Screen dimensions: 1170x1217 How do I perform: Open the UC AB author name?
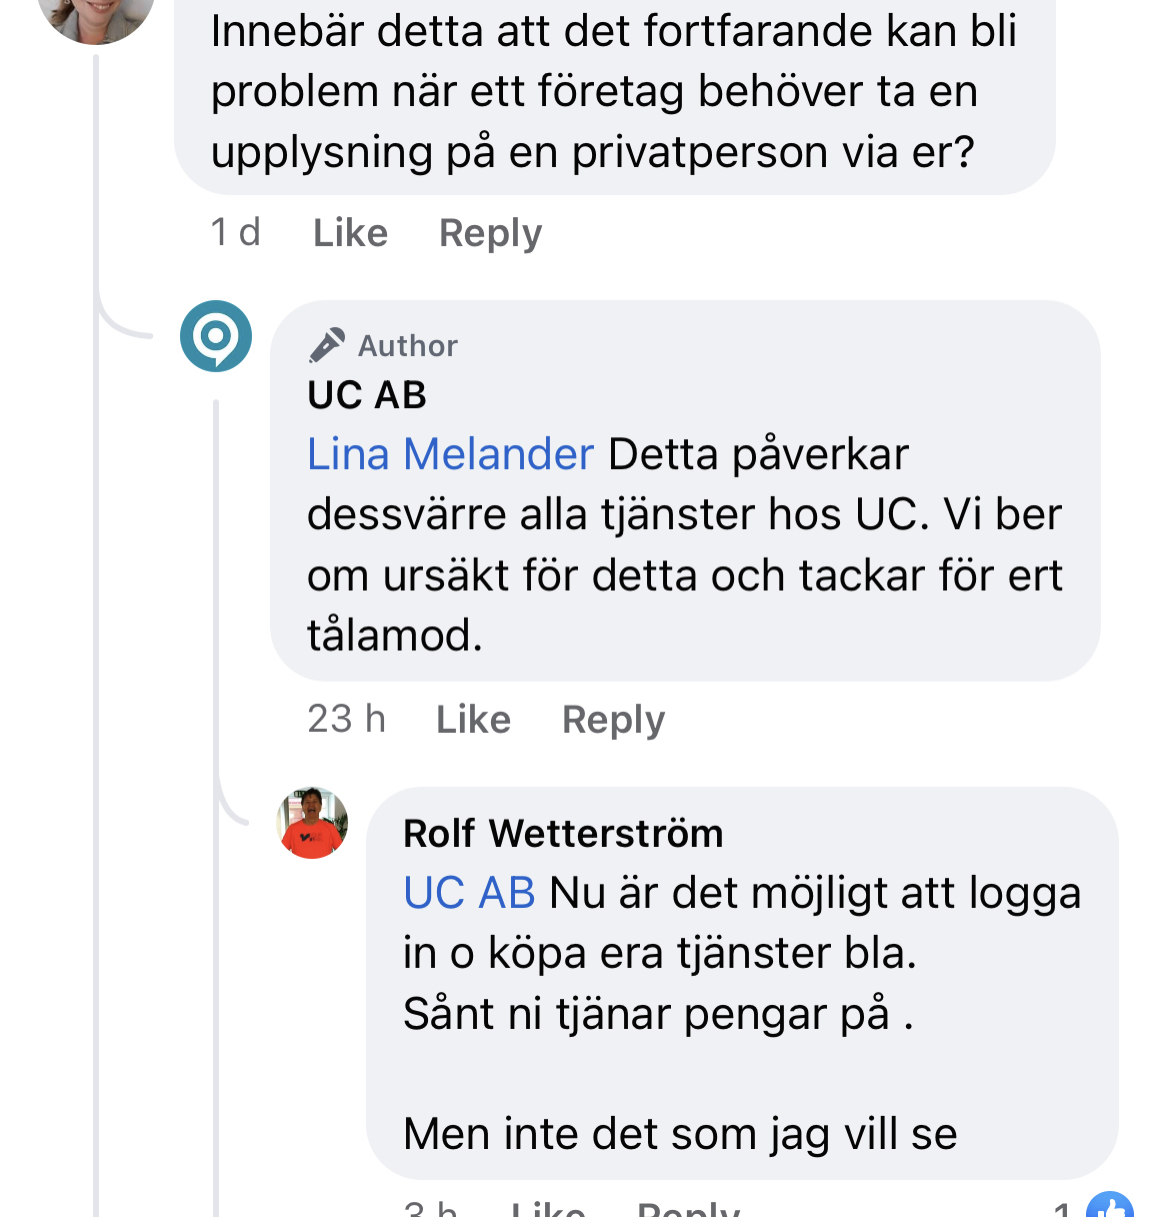click(x=367, y=396)
